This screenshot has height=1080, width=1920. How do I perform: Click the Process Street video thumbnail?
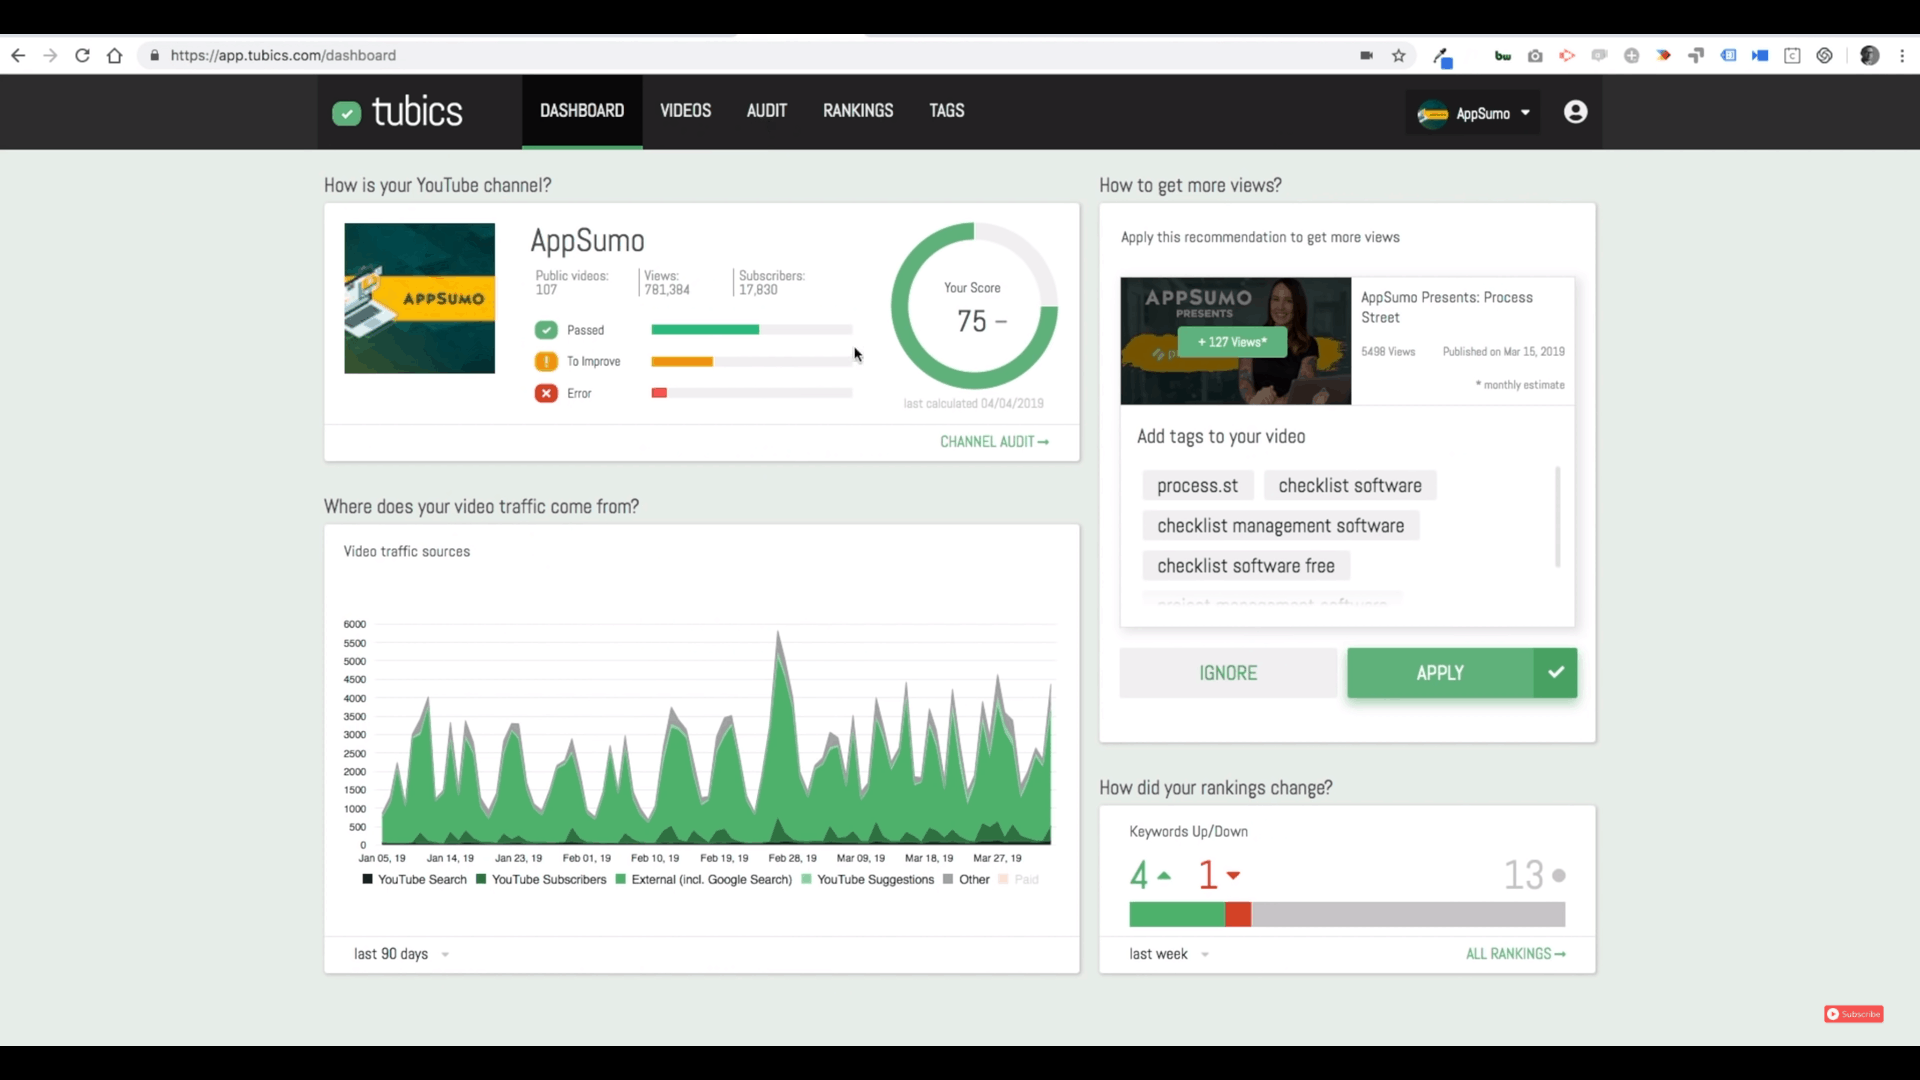(1235, 341)
